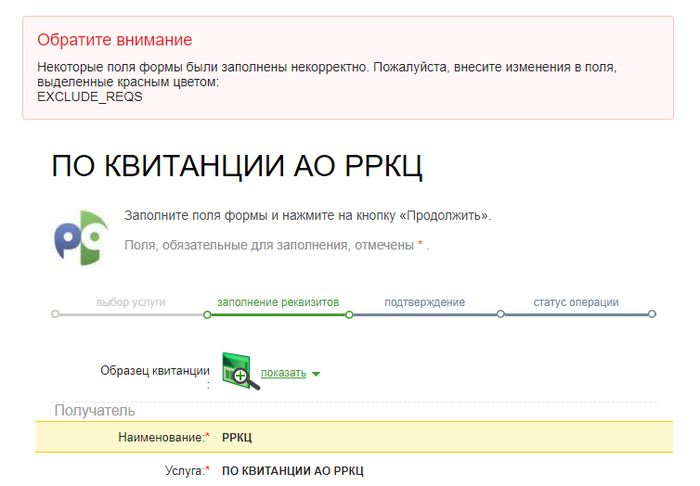
Task: Click the 'Образец квитанции' label
Action: [x=154, y=371]
